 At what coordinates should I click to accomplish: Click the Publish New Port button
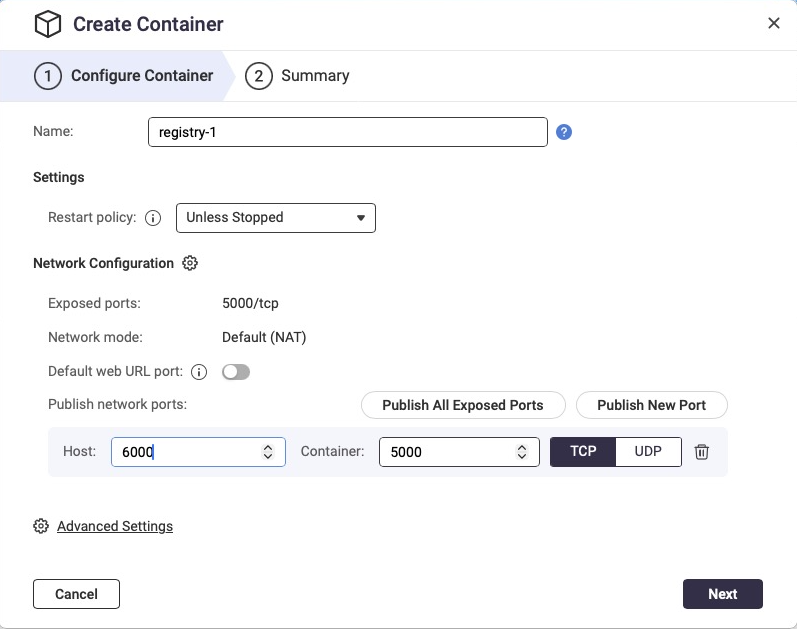651,405
